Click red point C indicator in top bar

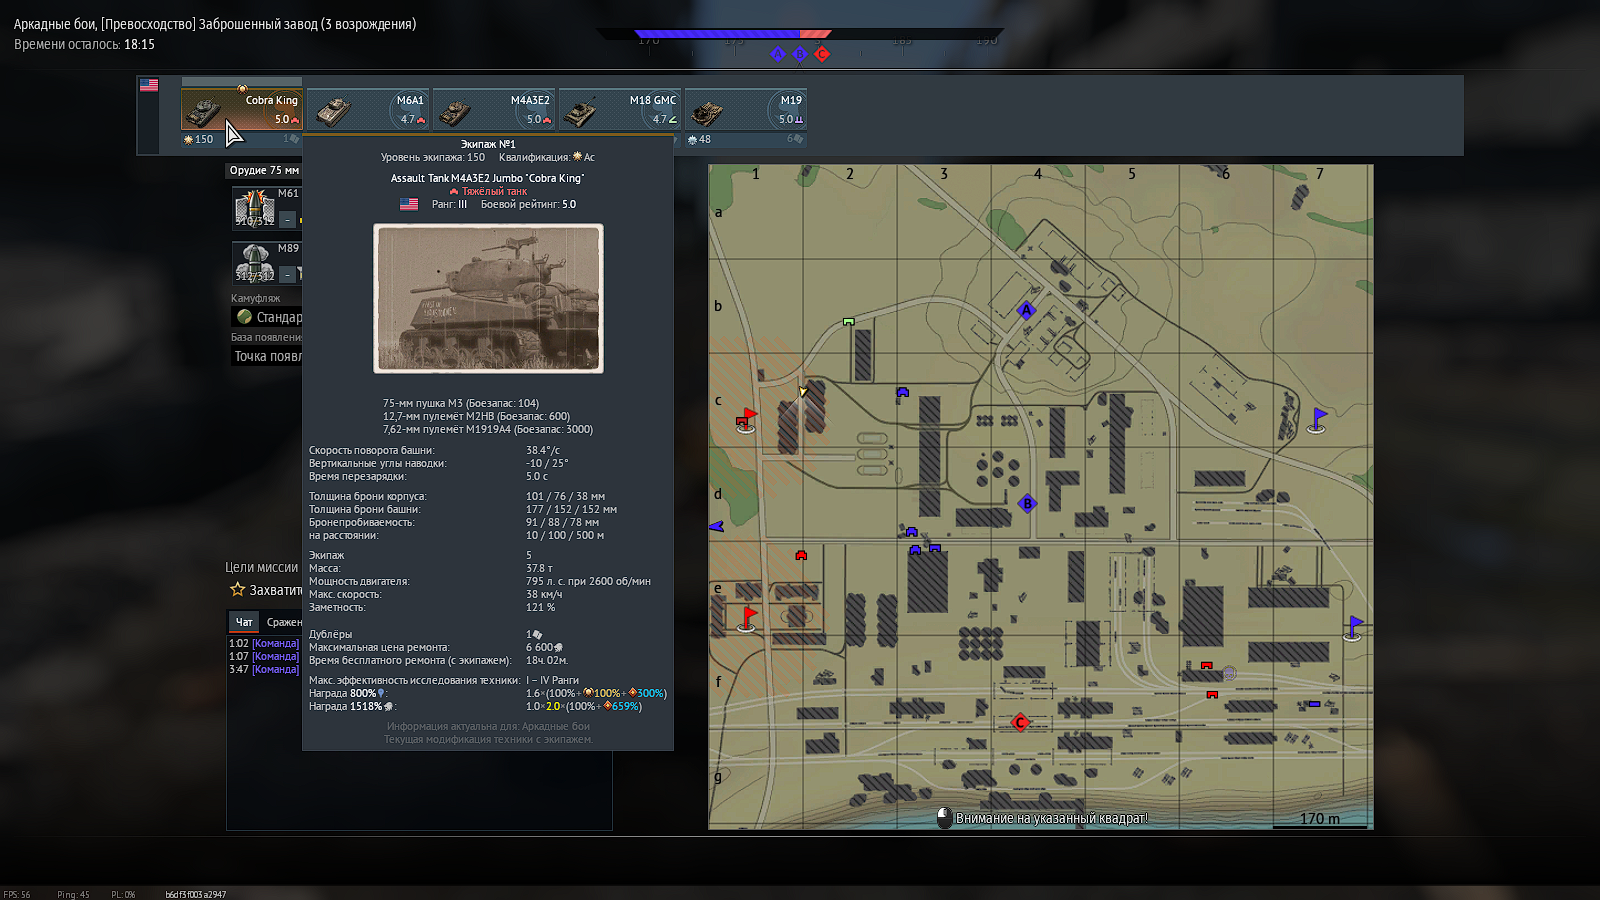click(822, 54)
